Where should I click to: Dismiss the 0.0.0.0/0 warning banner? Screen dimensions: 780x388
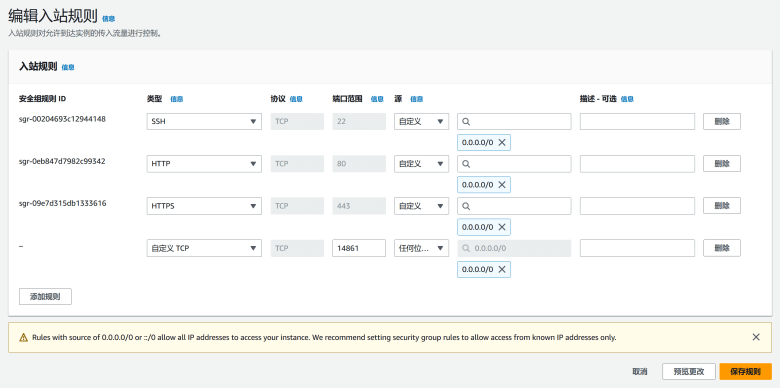pos(756,337)
